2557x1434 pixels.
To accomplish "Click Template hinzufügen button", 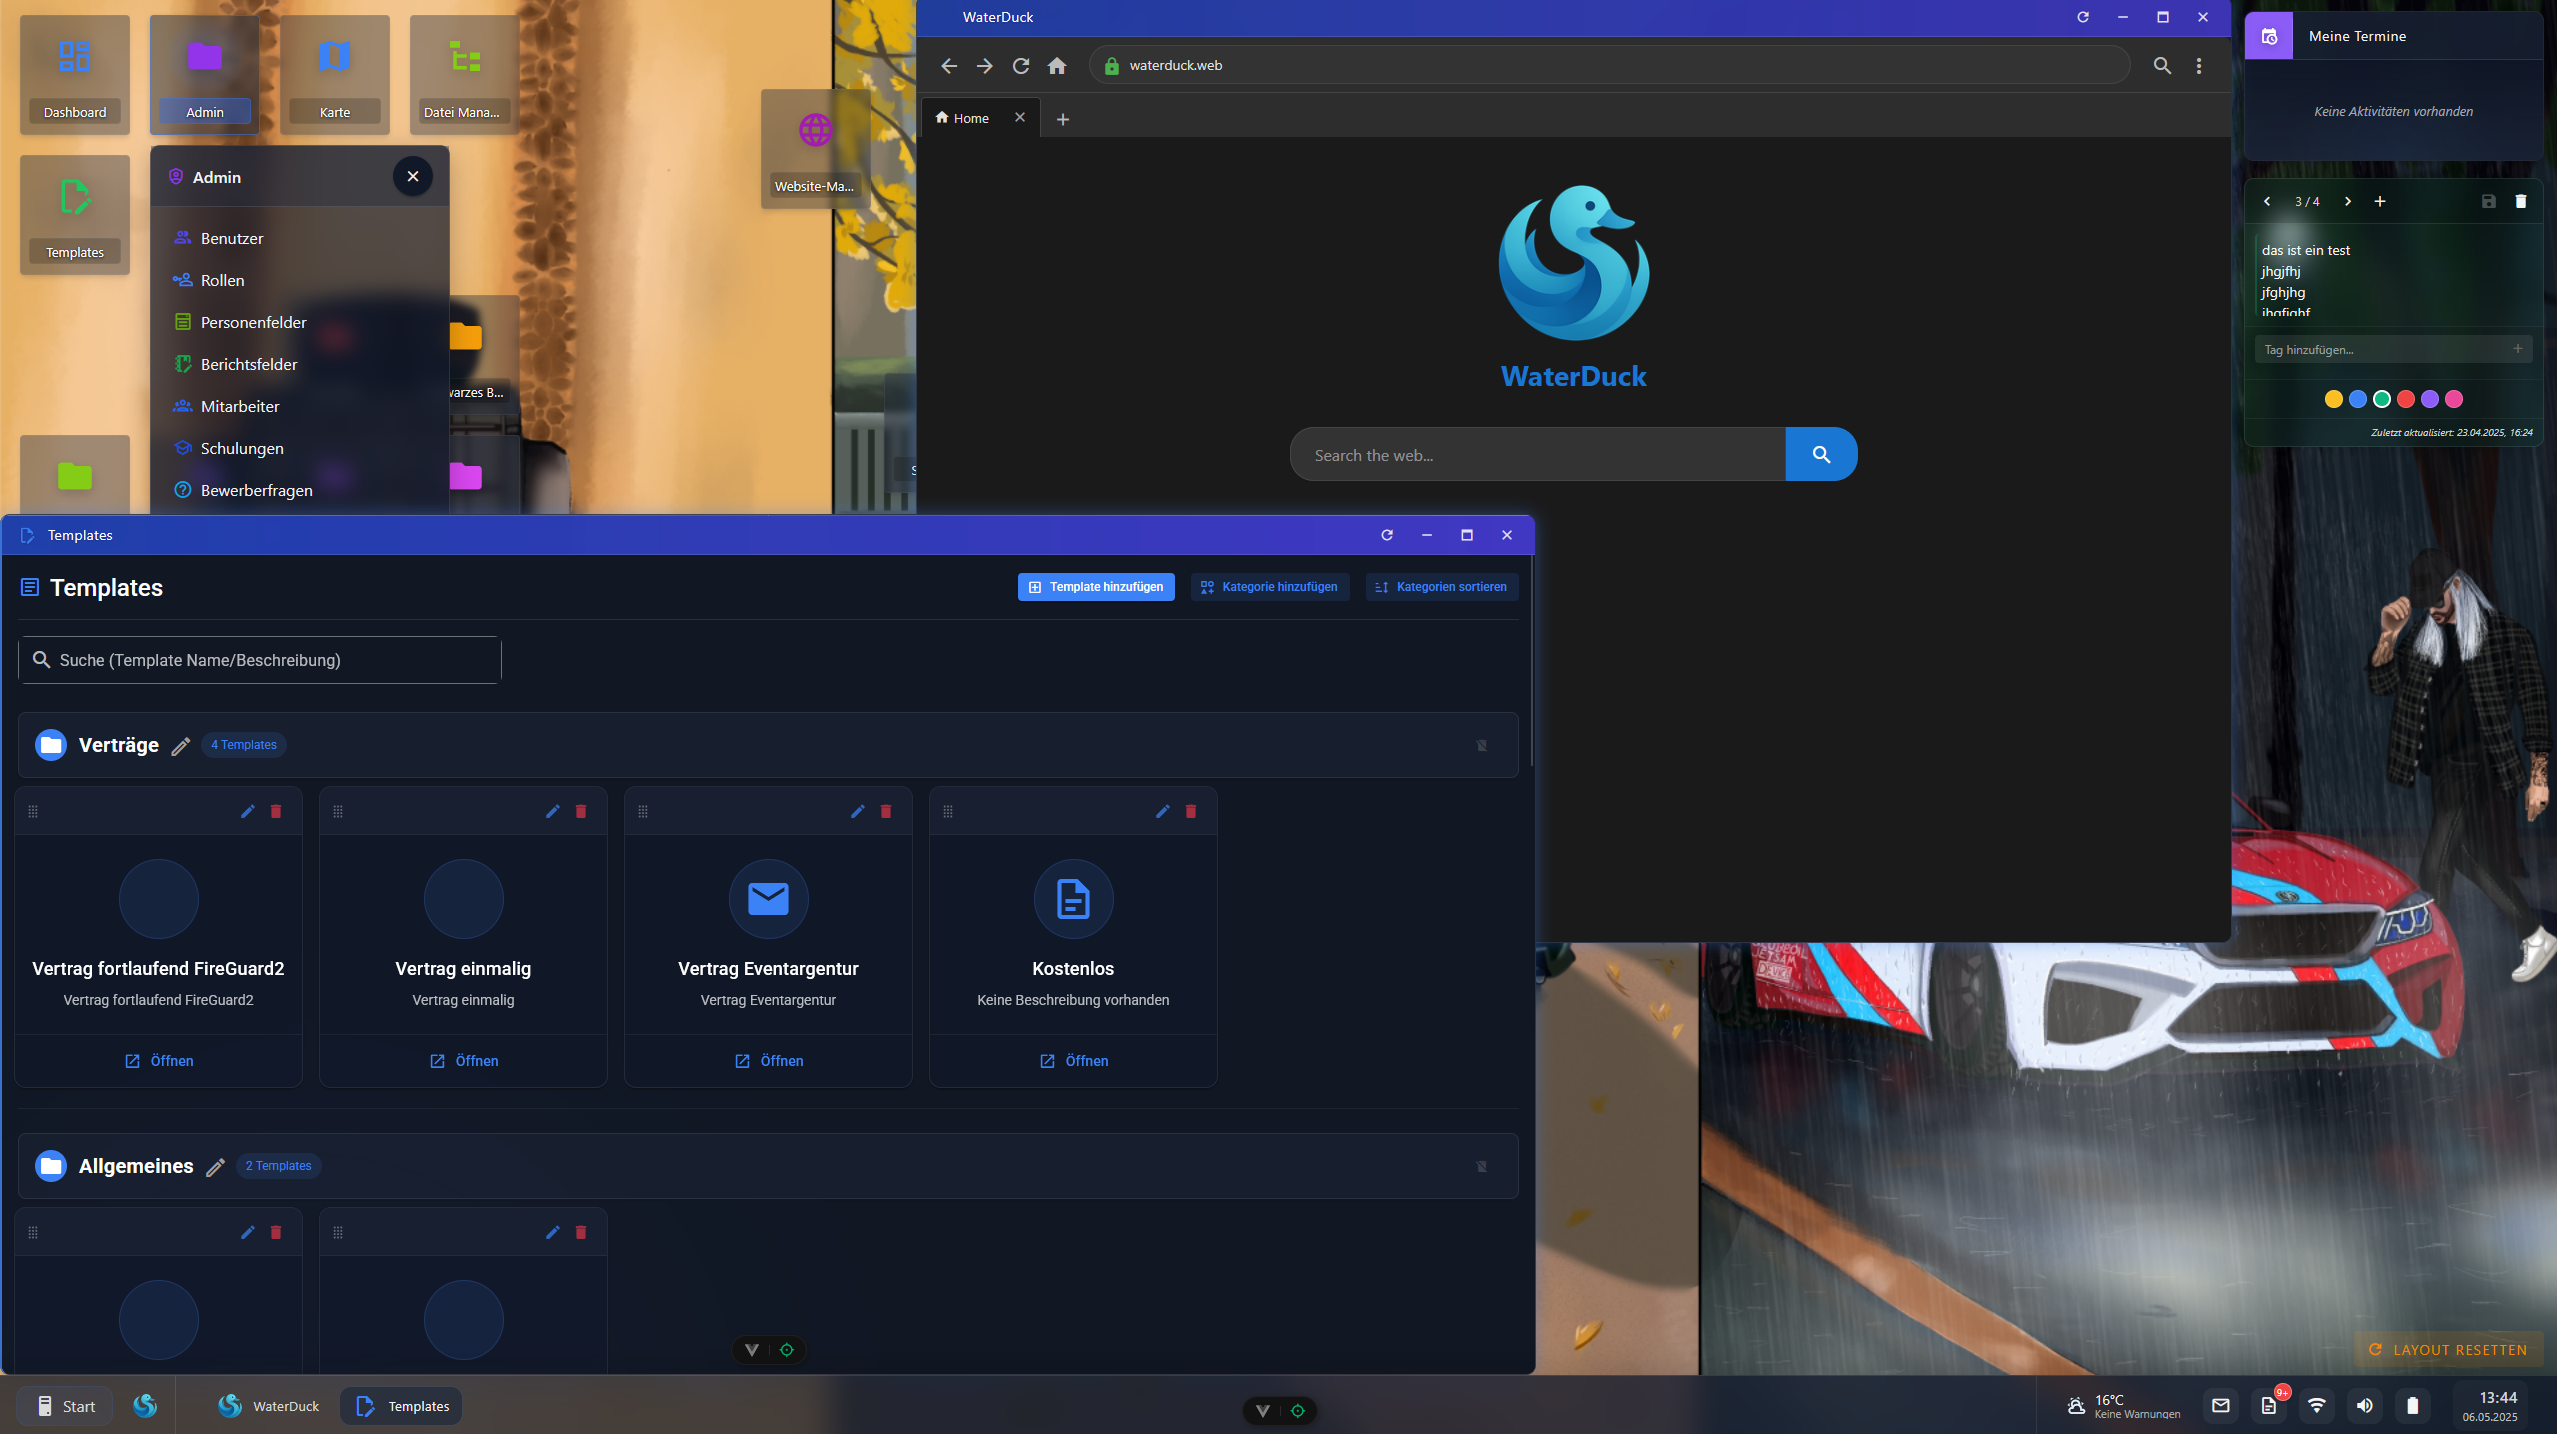I will (x=1096, y=587).
